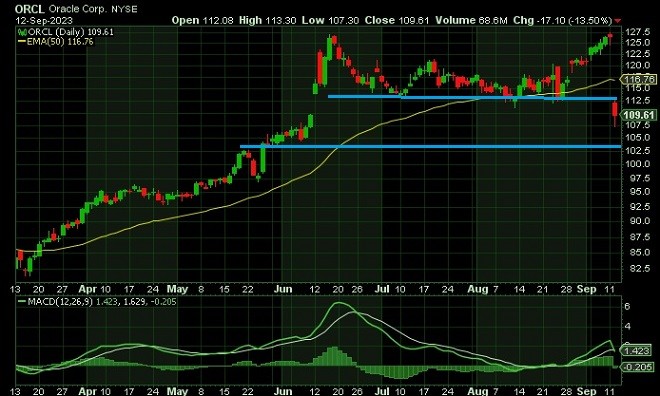Click the MACD(12,26,9) legend label
Screen dimensions: 660x396
[x=60, y=302]
